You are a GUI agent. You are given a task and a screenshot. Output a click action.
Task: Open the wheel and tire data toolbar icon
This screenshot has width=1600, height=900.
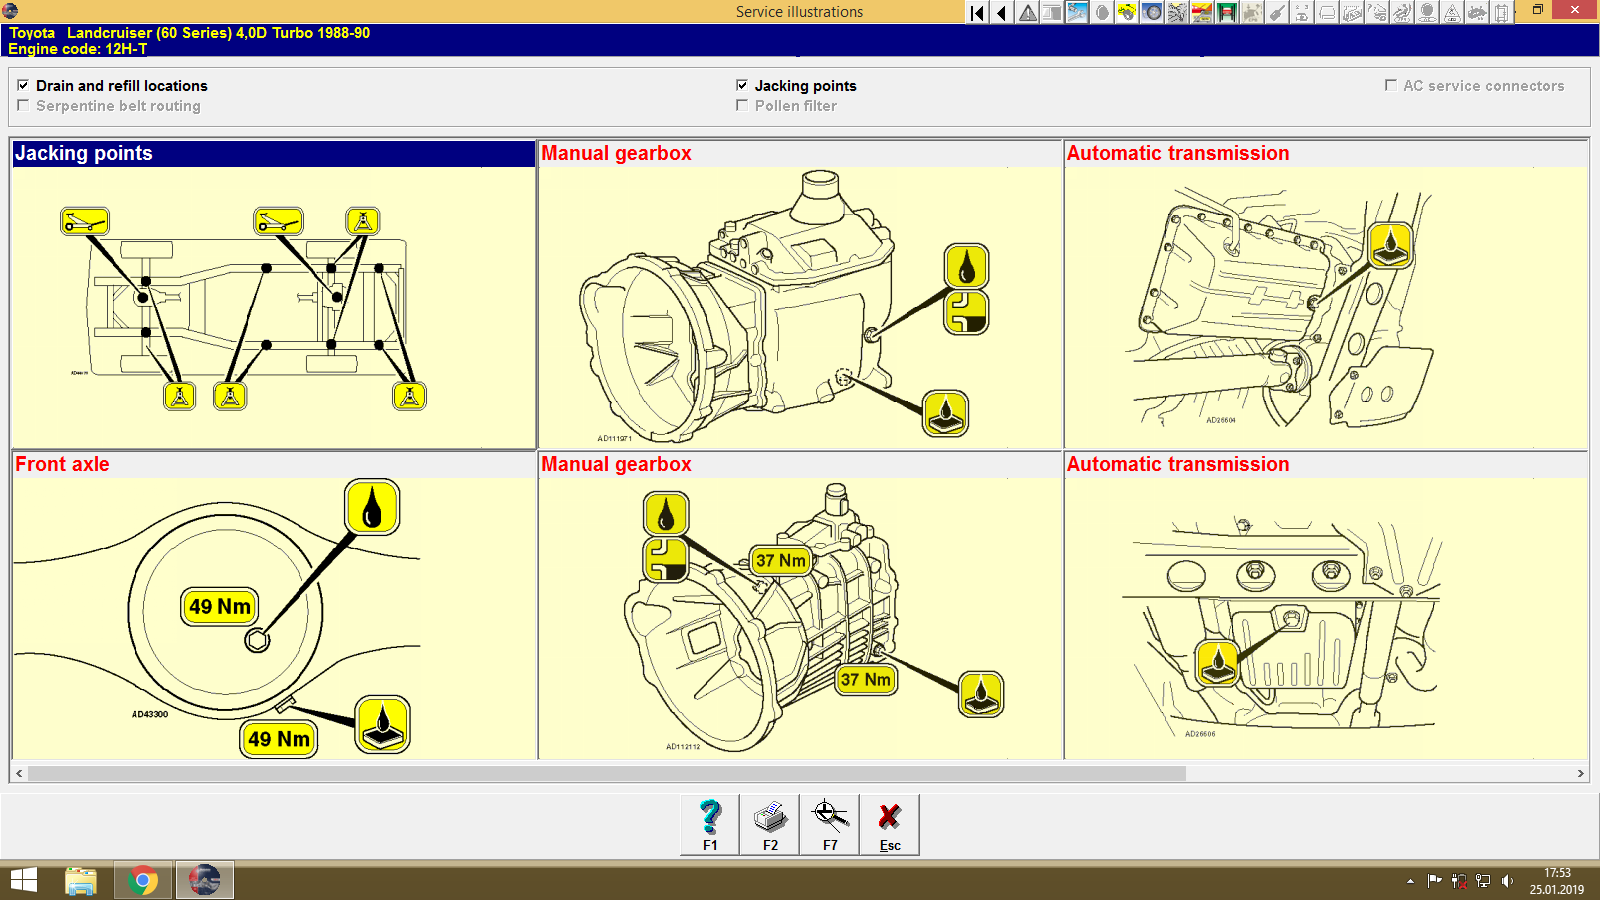click(1151, 12)
